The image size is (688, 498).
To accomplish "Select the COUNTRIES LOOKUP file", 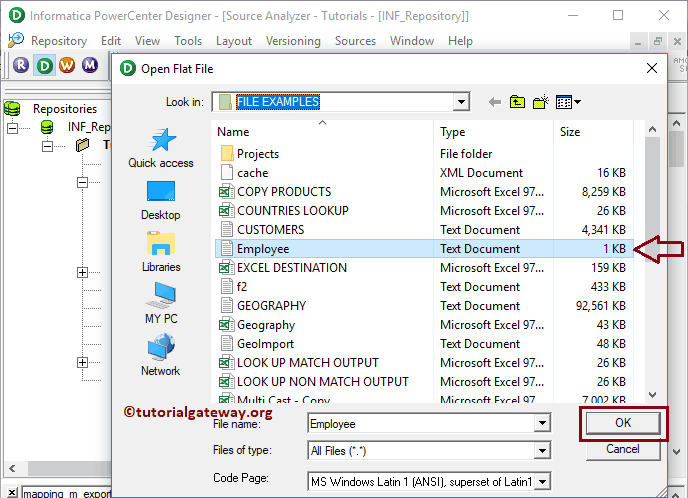I will [x=283, y=211].
